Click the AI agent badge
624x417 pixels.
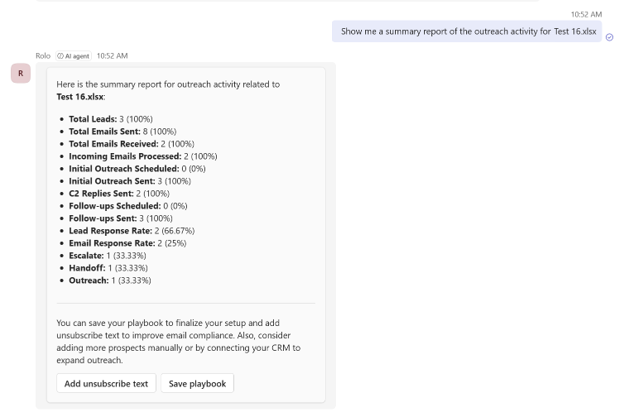pos(74,56)
